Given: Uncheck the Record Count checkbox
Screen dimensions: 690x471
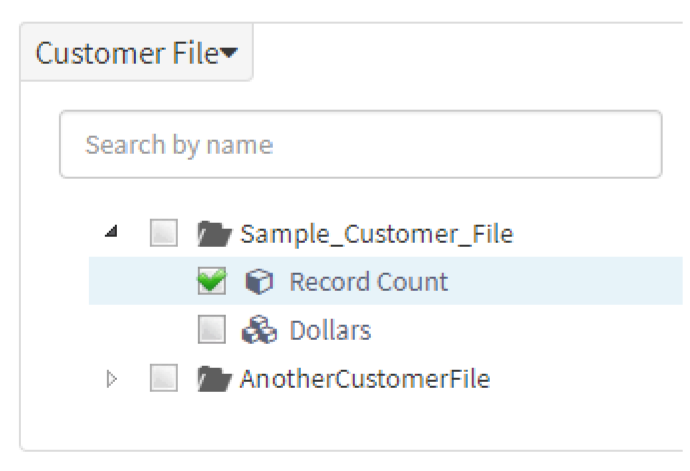Looking at the screenshot, I should pos(212,281).
